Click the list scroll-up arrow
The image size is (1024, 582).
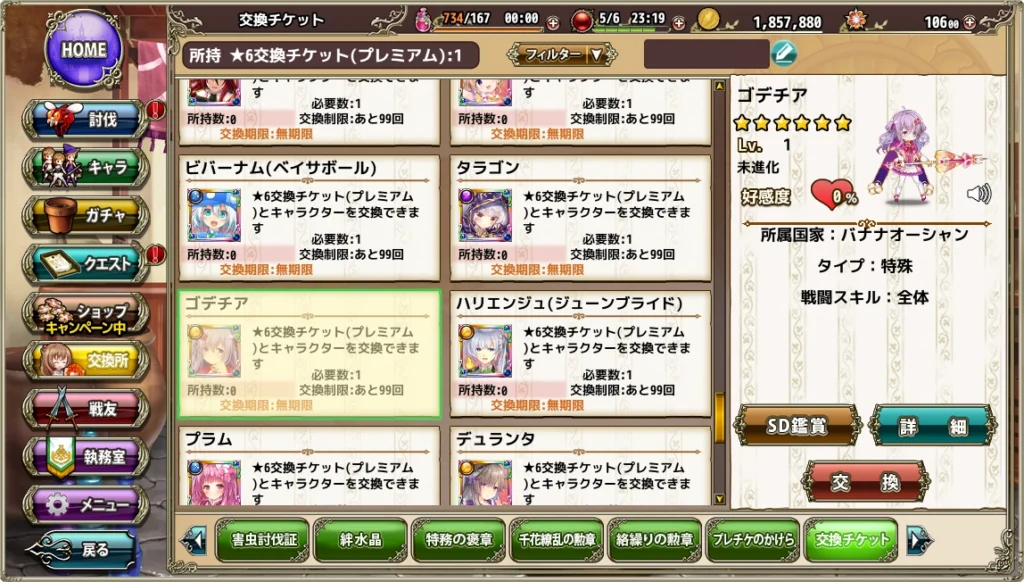click(720, 86)
